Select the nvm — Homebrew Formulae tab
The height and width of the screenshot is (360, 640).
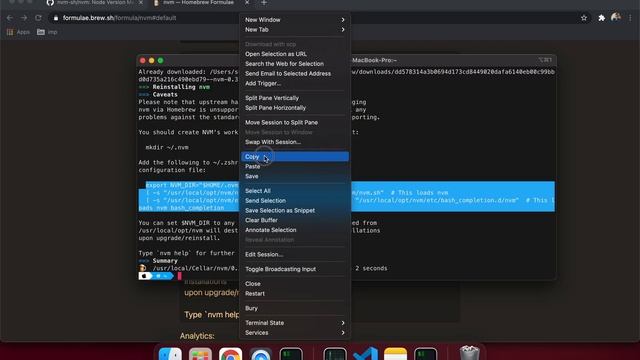click(199, 3)
